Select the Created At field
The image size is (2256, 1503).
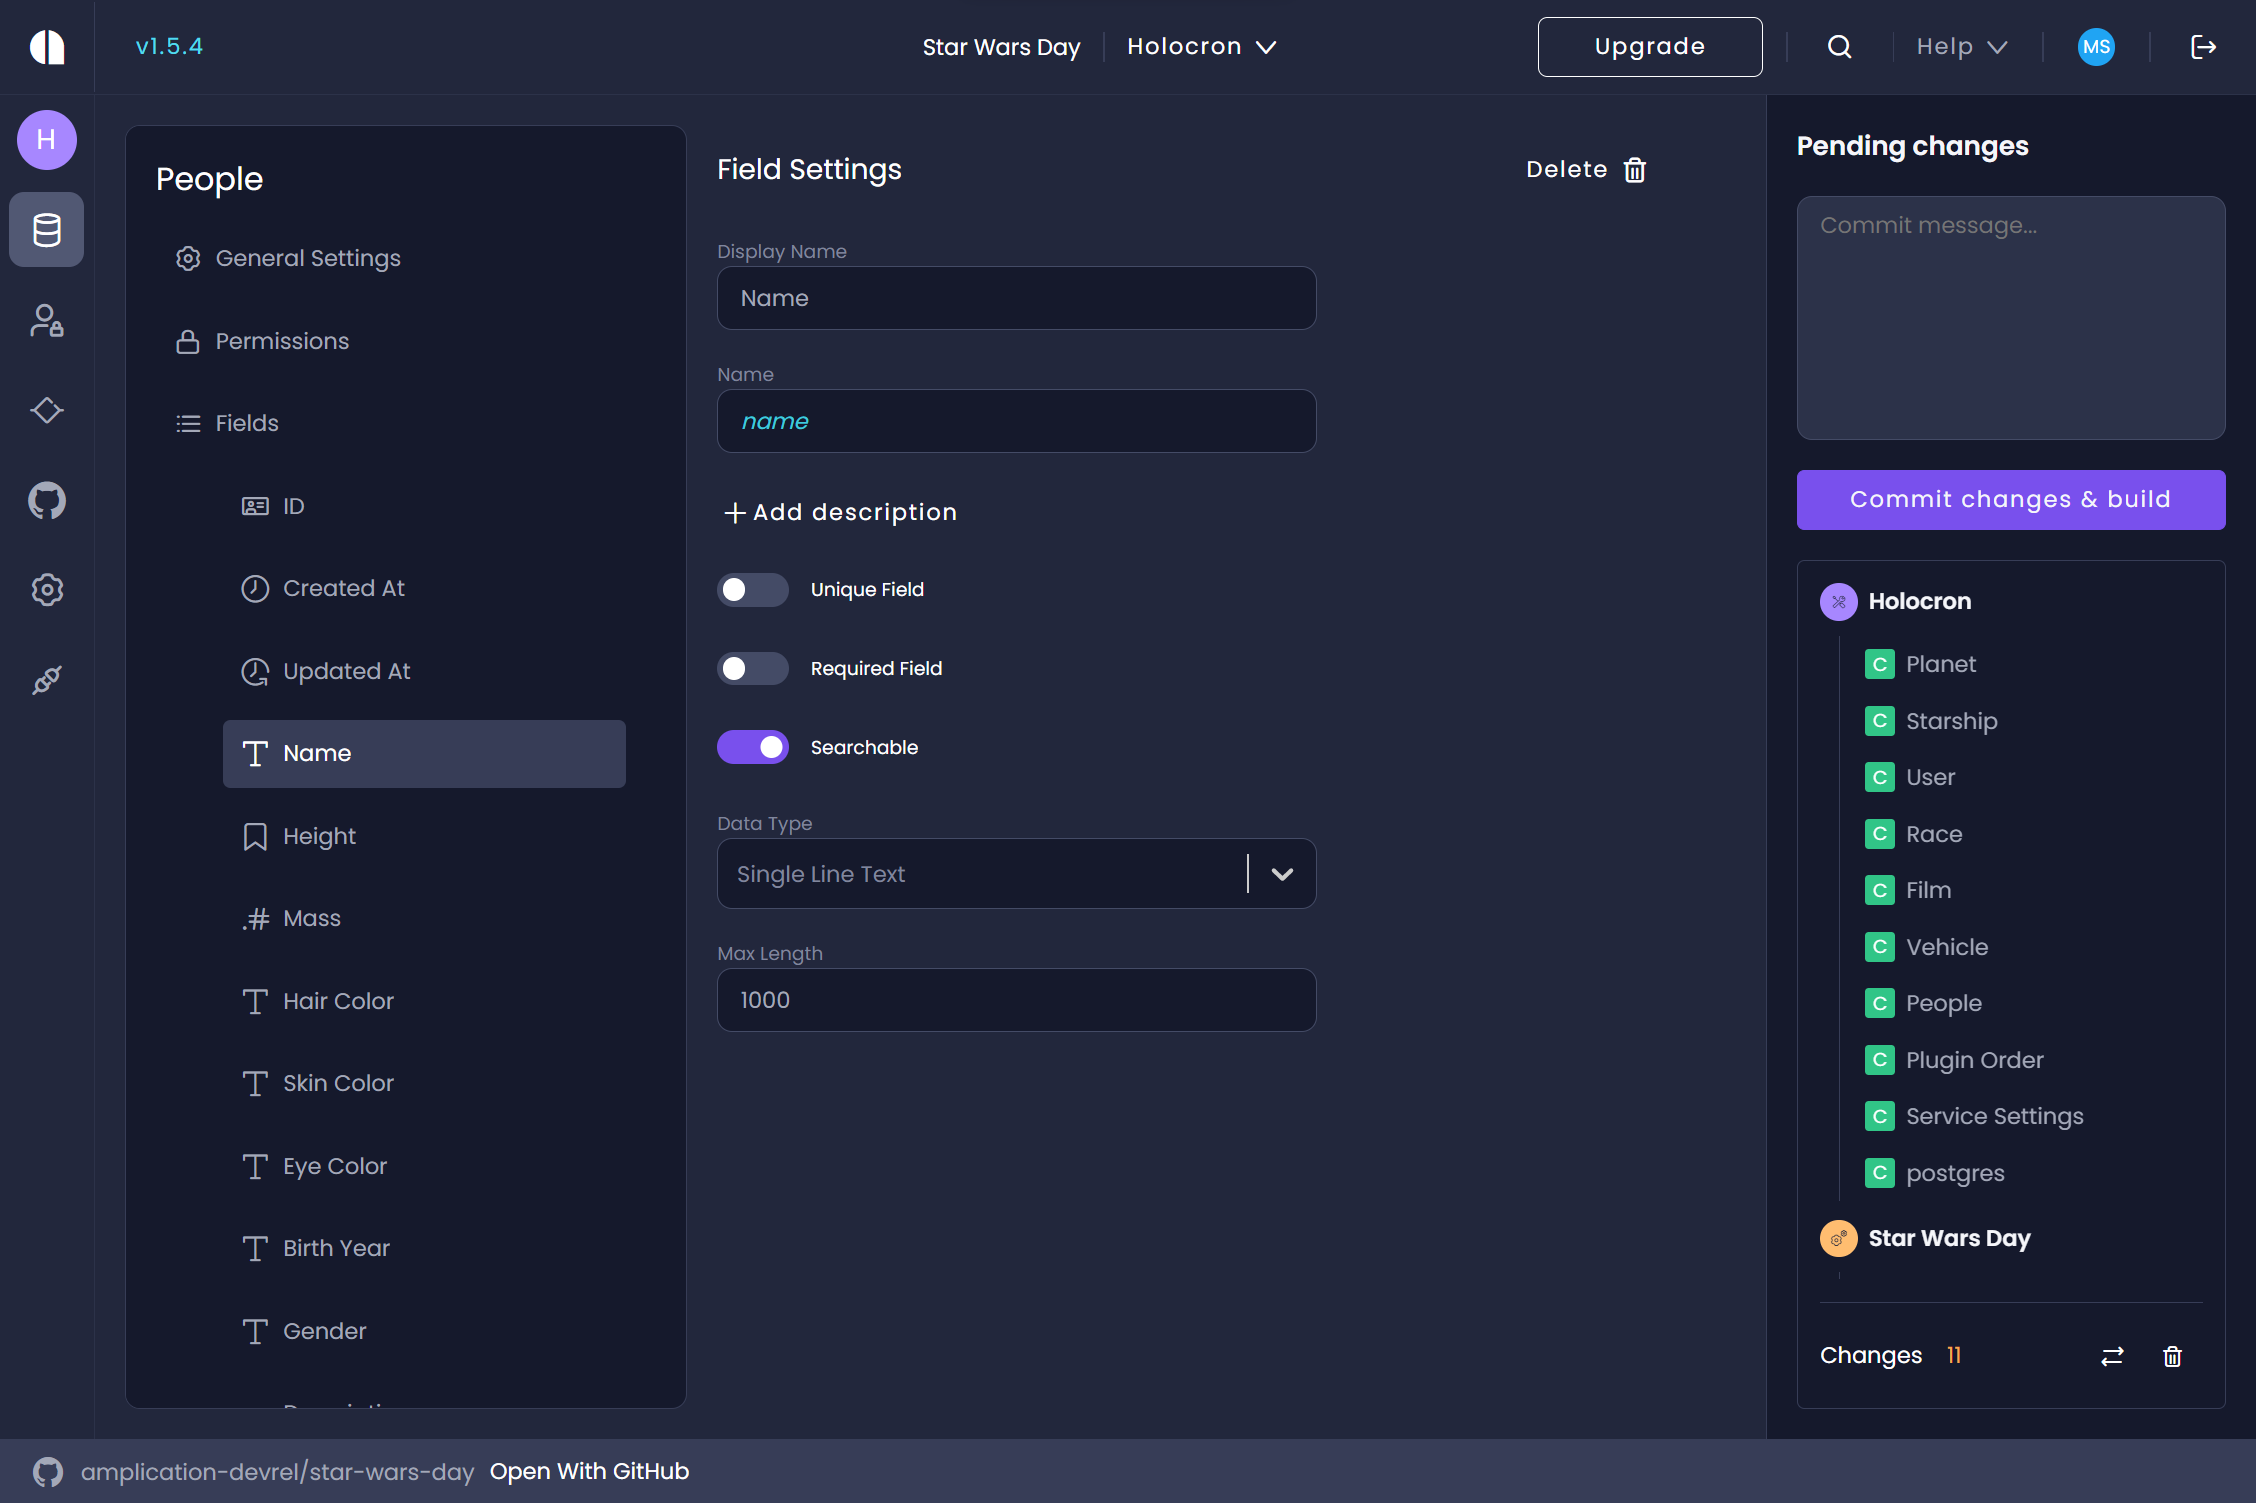click(424, 589)
